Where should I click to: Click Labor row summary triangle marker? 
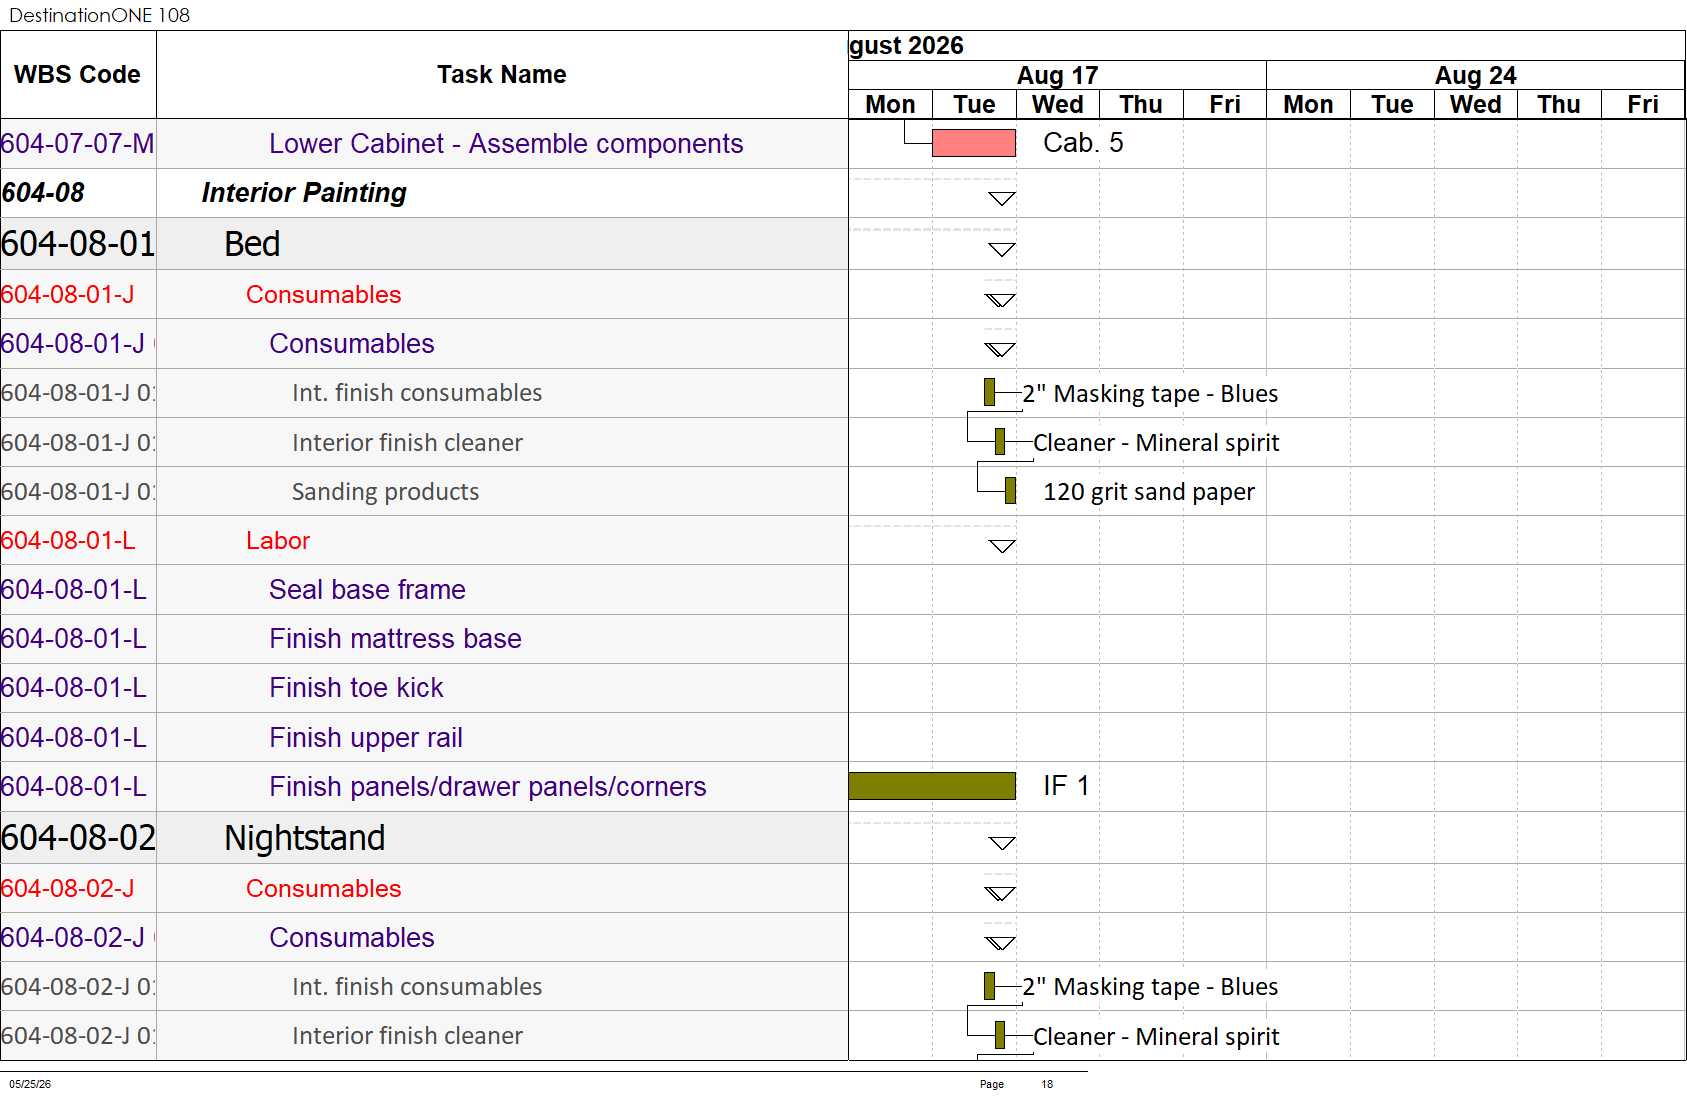pyautogui.click(x=1001, y=546)
